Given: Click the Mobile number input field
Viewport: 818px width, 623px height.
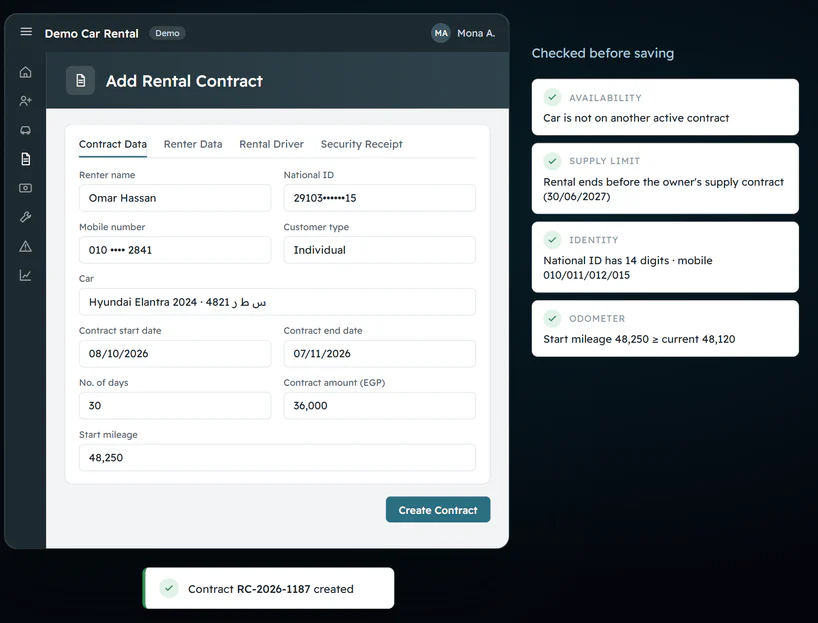Looking at the screenshot, I should click(175, 250).
